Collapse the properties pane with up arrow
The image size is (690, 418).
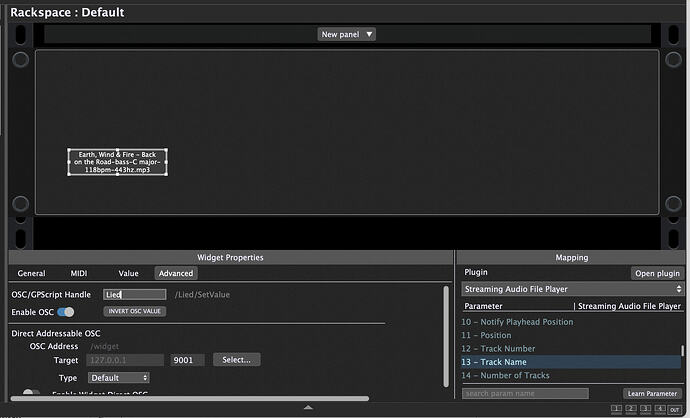(308, 407)
